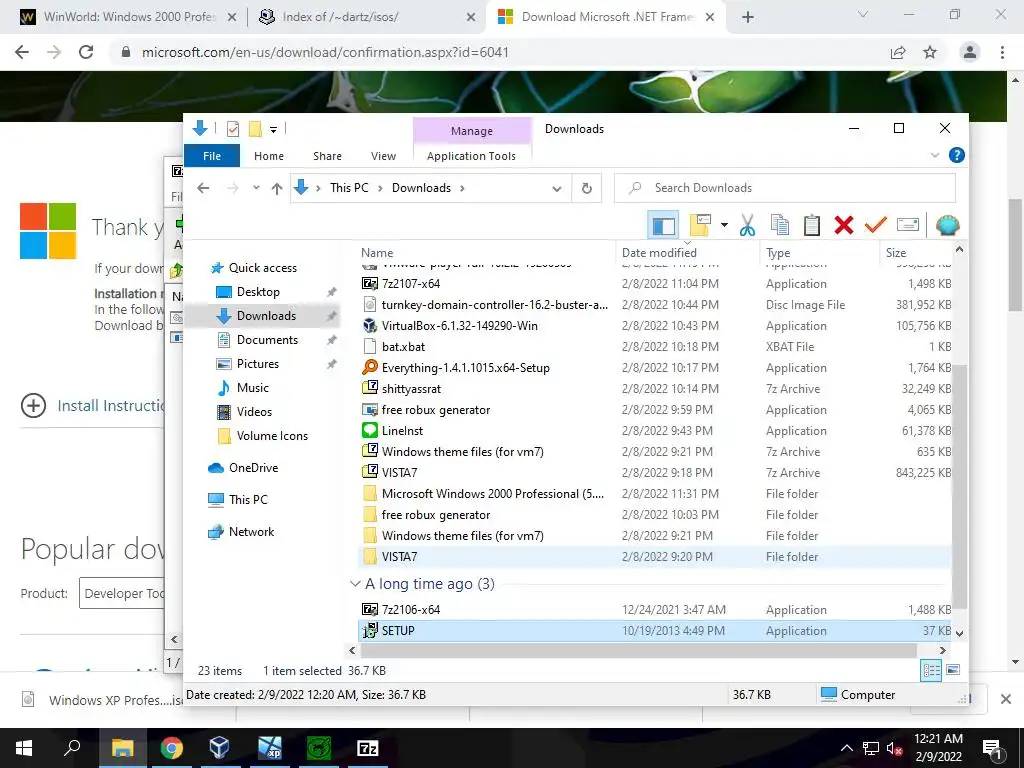This screenshot has height=768, width=1024.
Task: Open Folder Options from the toolbar
Action: pos(700,226)
